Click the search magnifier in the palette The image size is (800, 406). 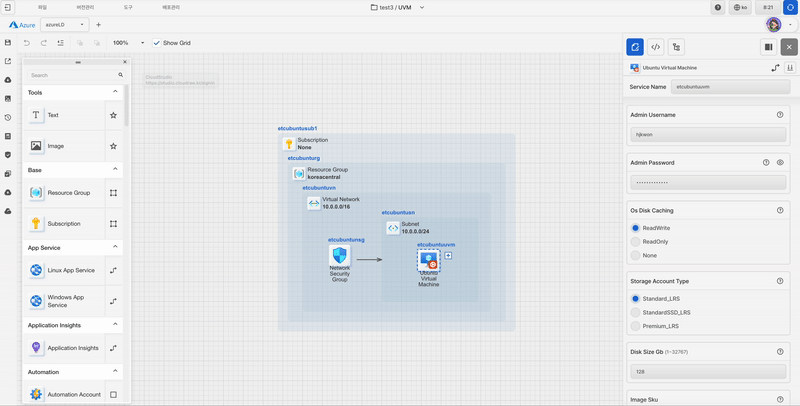click(x=121, y=75)
